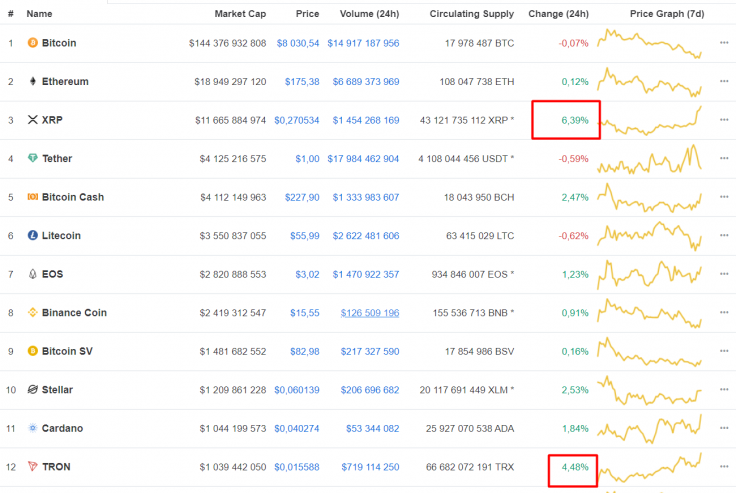
Task: Click XRP 24h change 6,39%
Action: coord(575,120)
